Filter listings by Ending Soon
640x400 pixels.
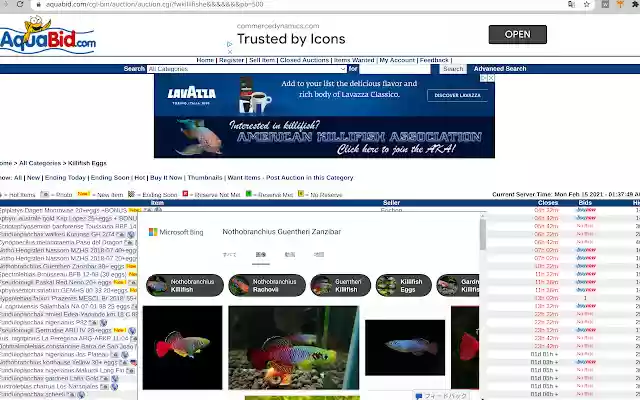pos(110,178)
